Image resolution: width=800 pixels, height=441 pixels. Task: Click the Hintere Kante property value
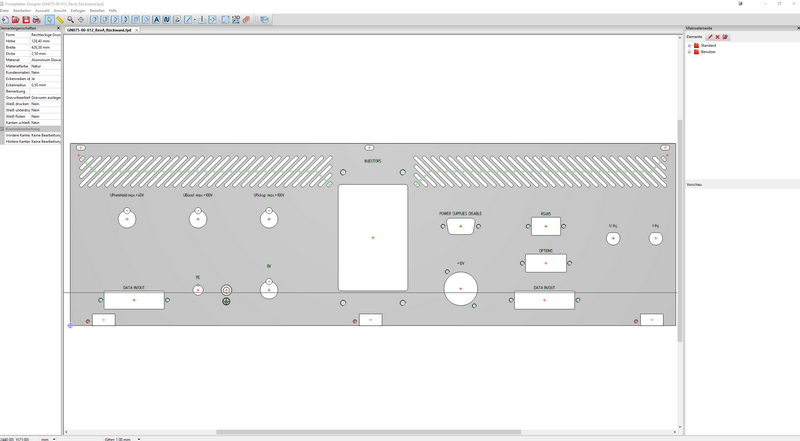click(45, 141)
